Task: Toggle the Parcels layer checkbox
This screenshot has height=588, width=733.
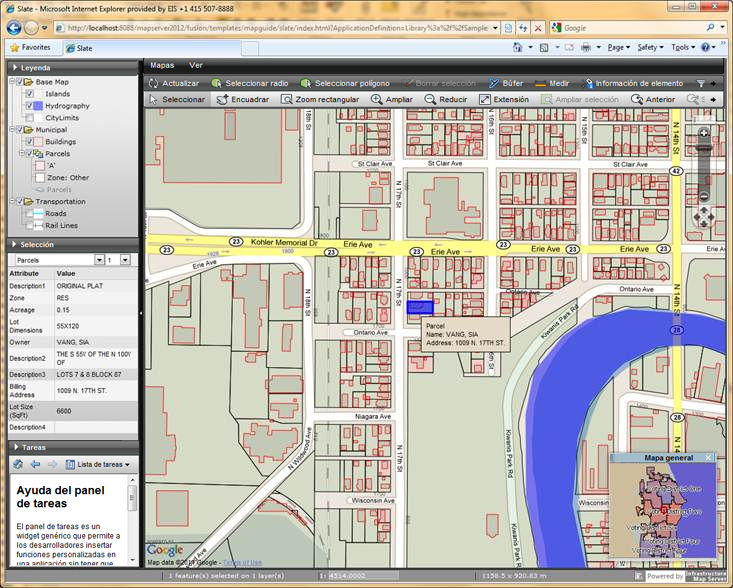Action: (29, 154)
